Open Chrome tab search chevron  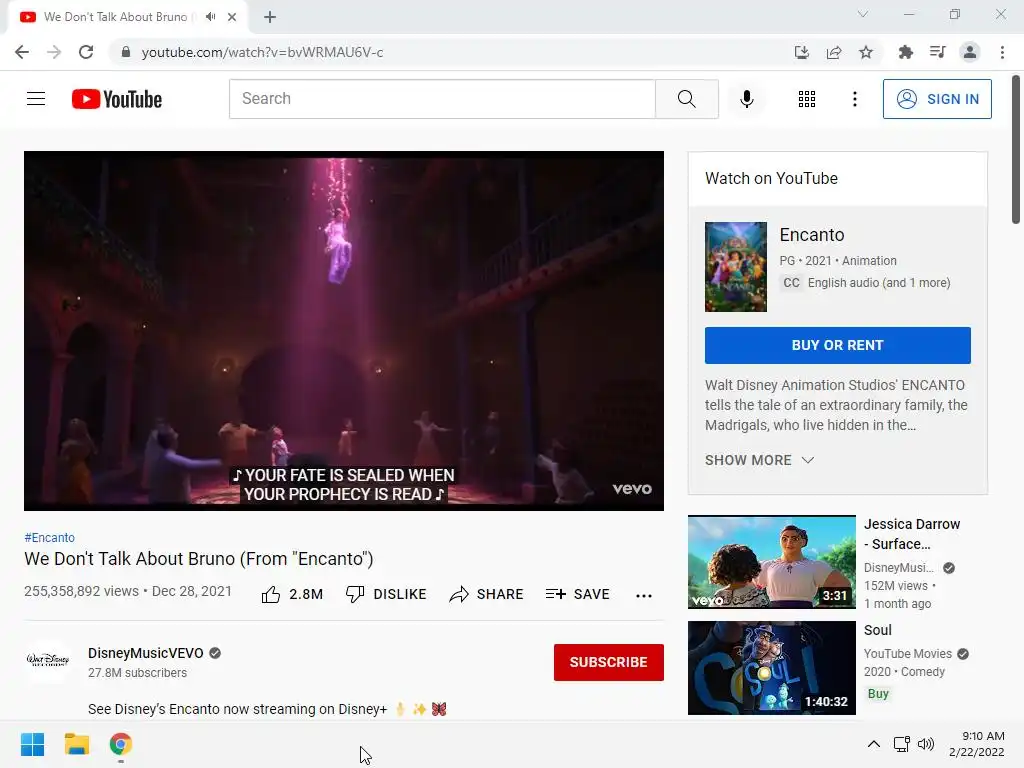click(x=863, y=14)
